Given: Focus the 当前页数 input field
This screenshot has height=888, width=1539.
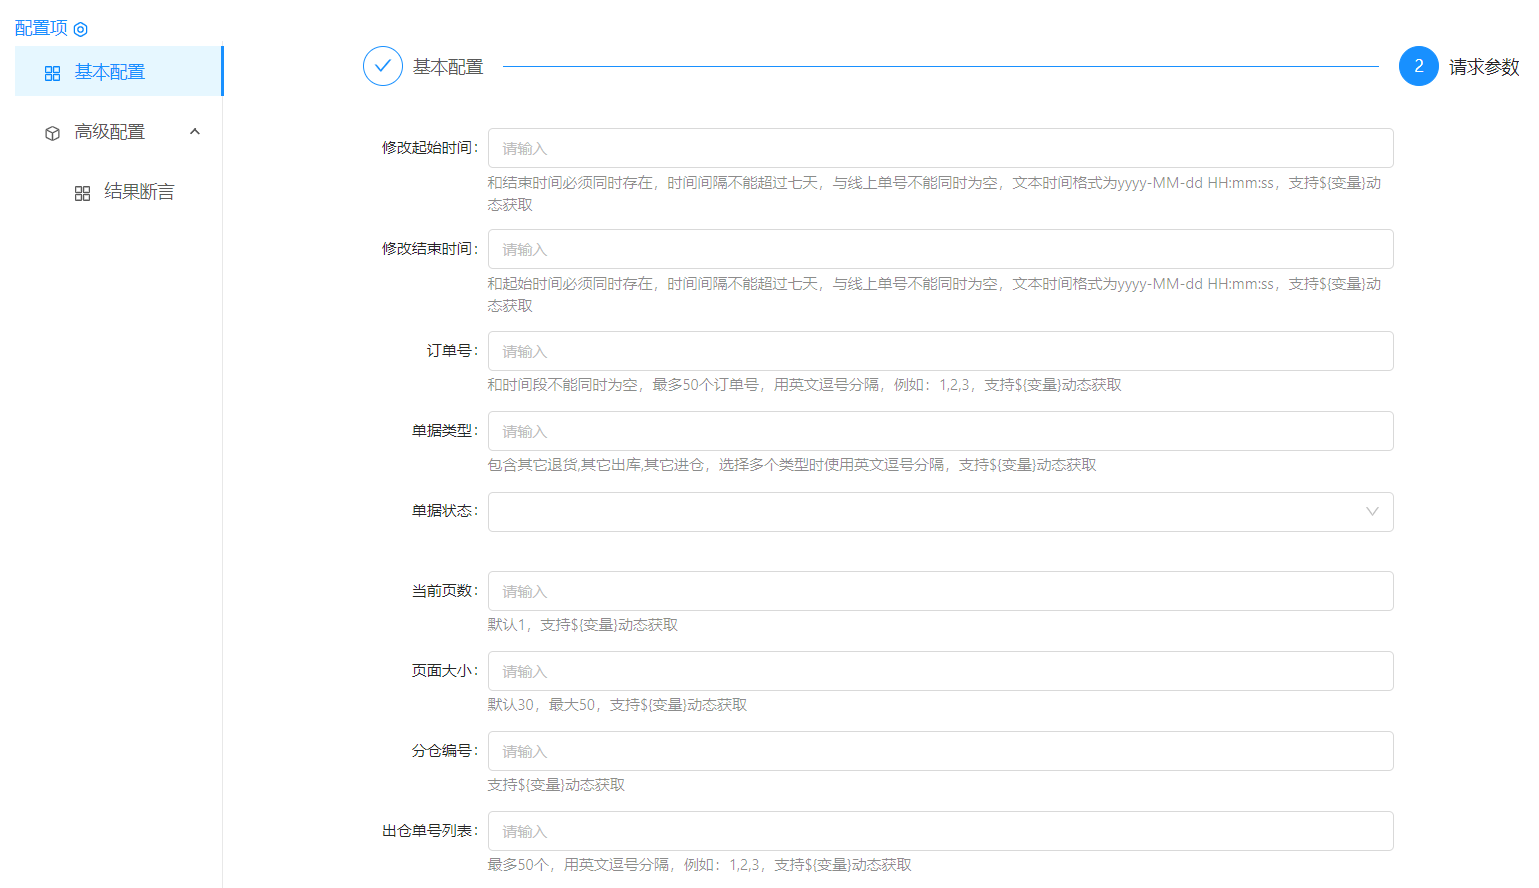Looking at the screenshot, I should point(940,591).
